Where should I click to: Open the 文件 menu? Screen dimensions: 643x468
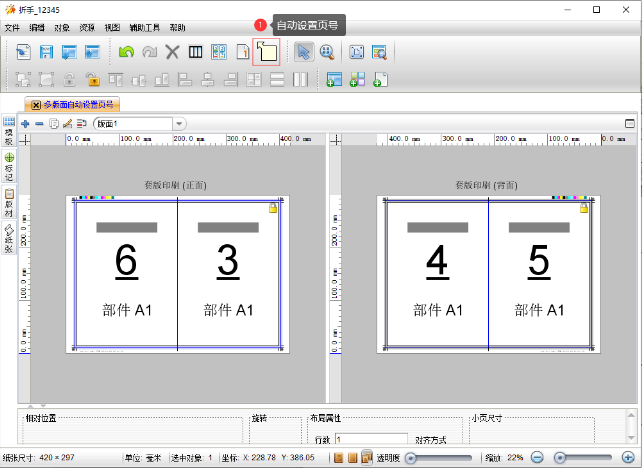click(12, 27)
